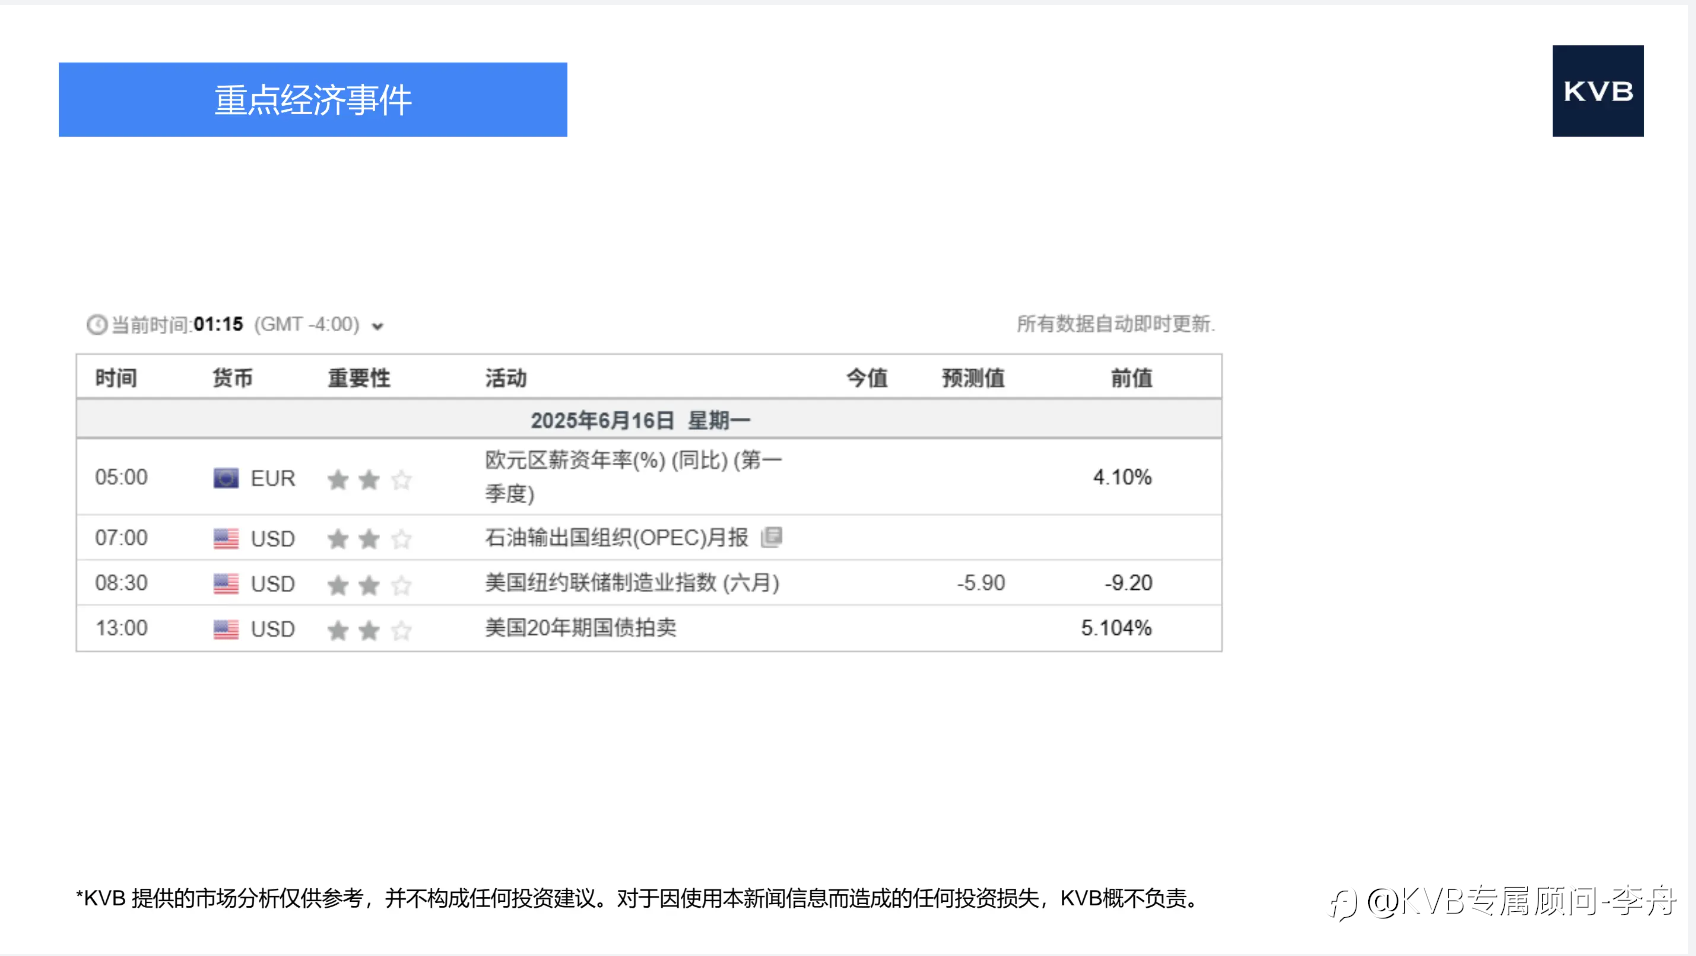Click the 2025年6月16日 星期一 date row

coord(649,420)
